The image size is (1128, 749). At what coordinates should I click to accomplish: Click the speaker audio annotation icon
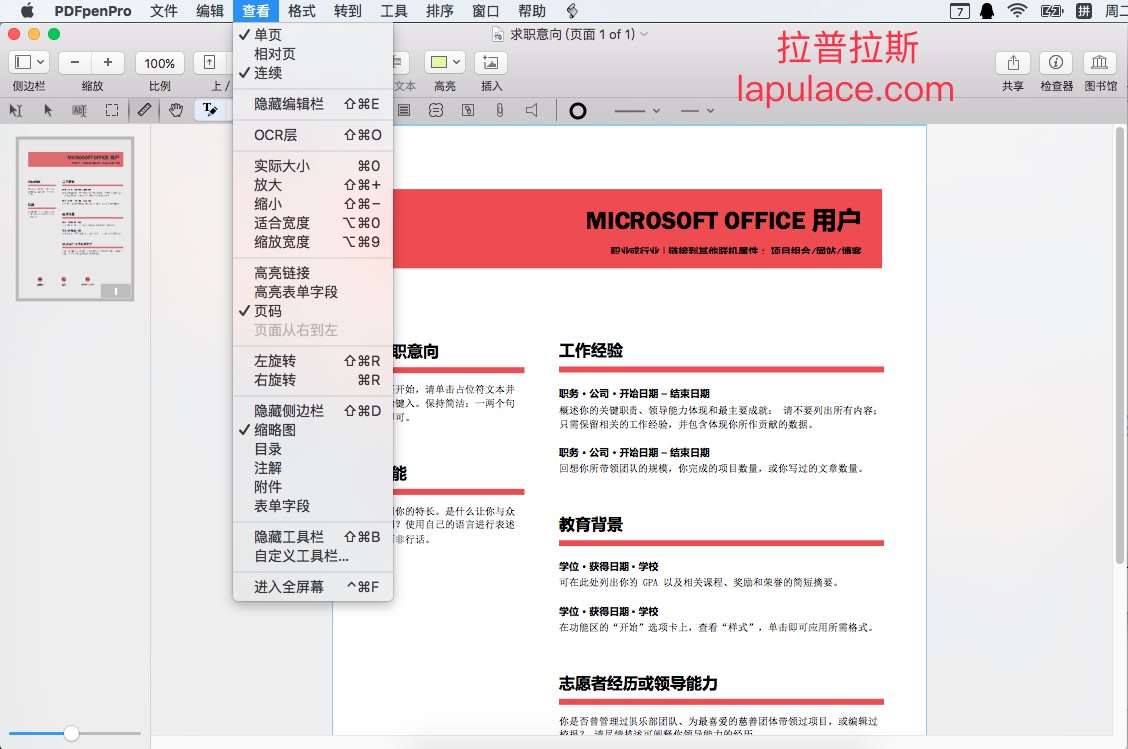[532, 110]
